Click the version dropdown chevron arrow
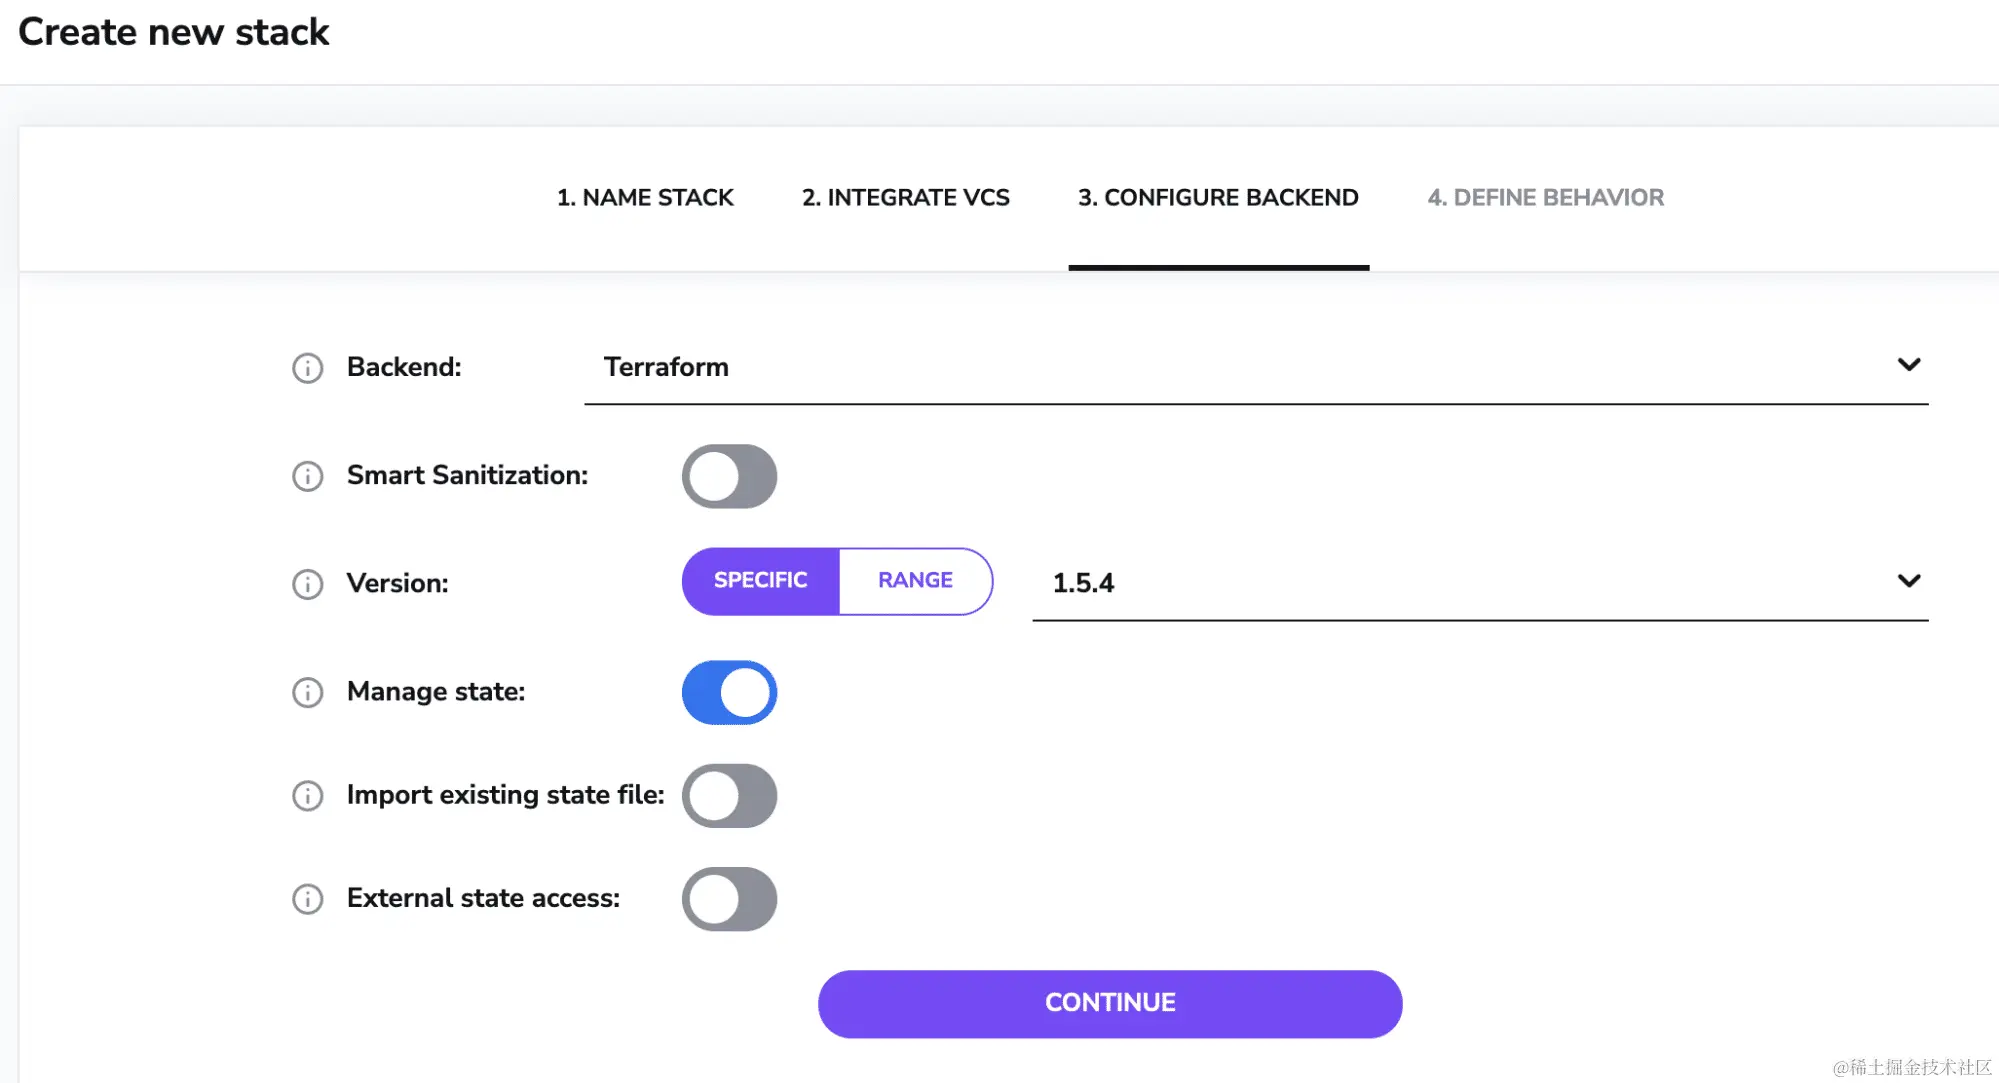Screen dimensions: 1999x1084 click(x=1908, y=581)
